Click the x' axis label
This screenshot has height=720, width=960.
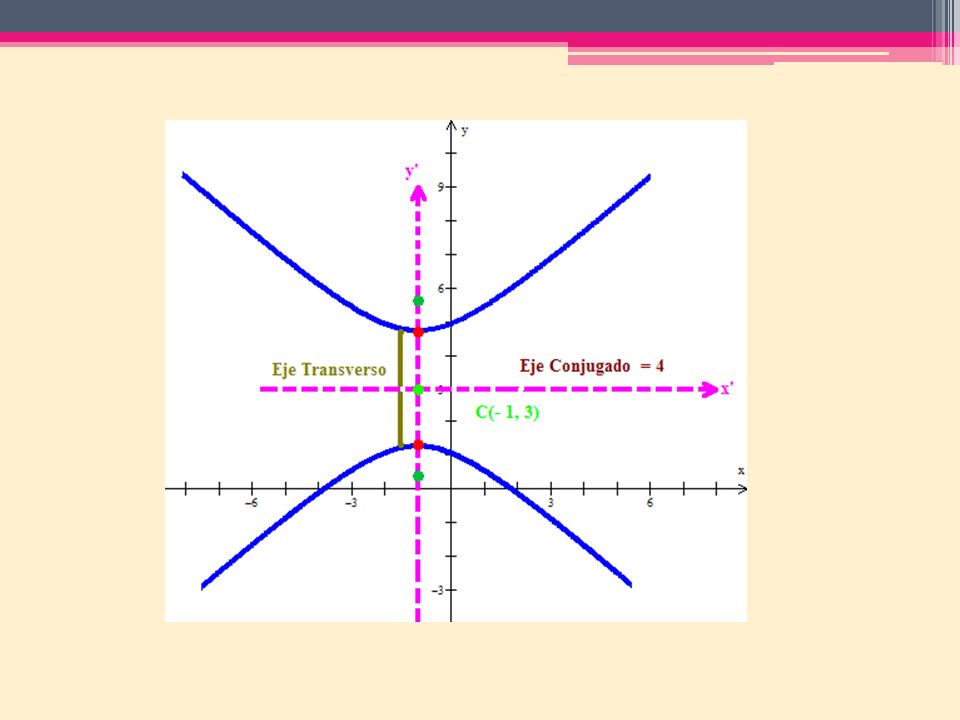(x=727, y=389)
